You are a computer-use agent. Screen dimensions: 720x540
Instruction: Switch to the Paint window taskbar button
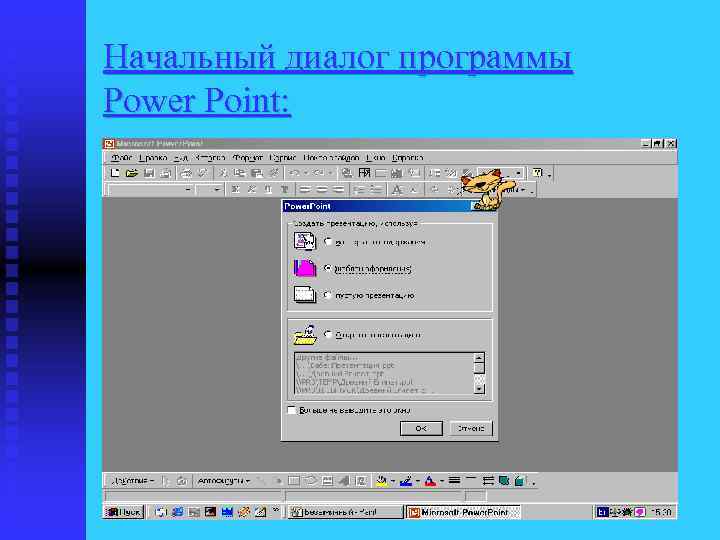[x=345, y=512]
